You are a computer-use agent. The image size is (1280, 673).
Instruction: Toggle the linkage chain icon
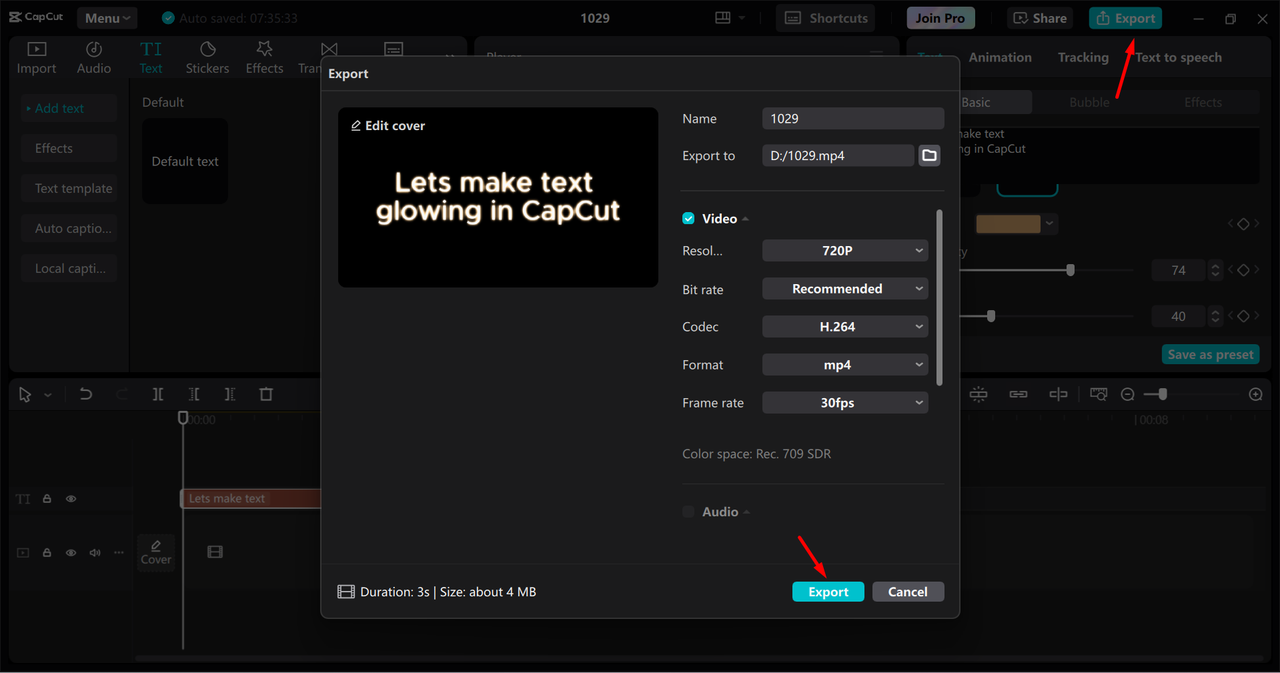(1018, 394)
